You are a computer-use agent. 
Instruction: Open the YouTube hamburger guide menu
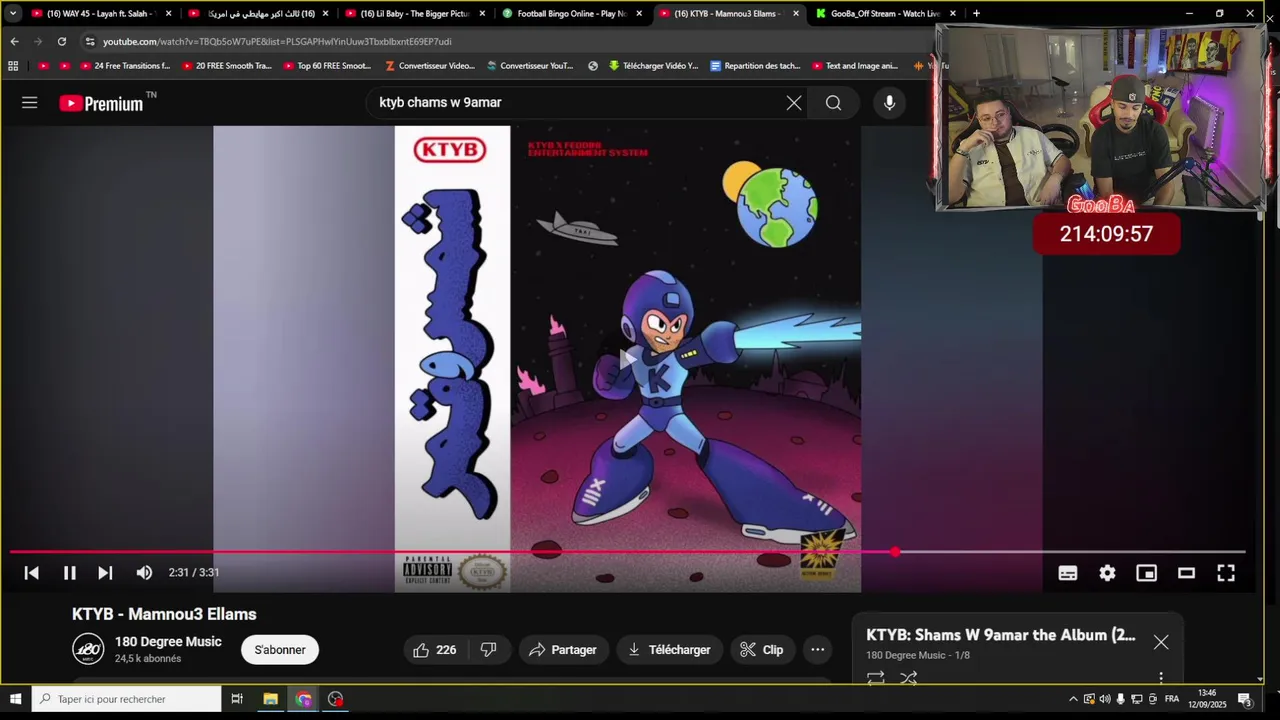[29, 103]
